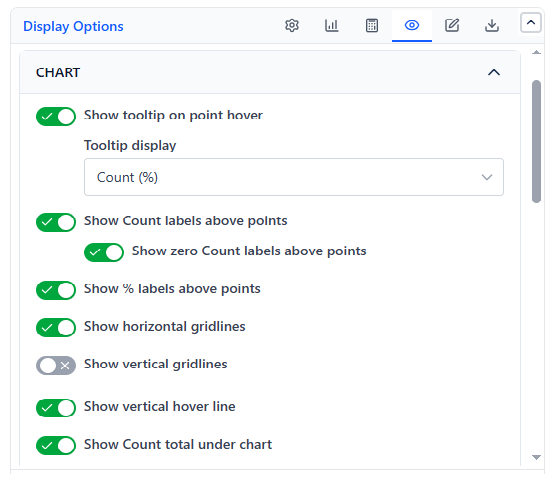Open the edit pencil icon tab
The image size is (554, 481).
click(x=452, y=25)
